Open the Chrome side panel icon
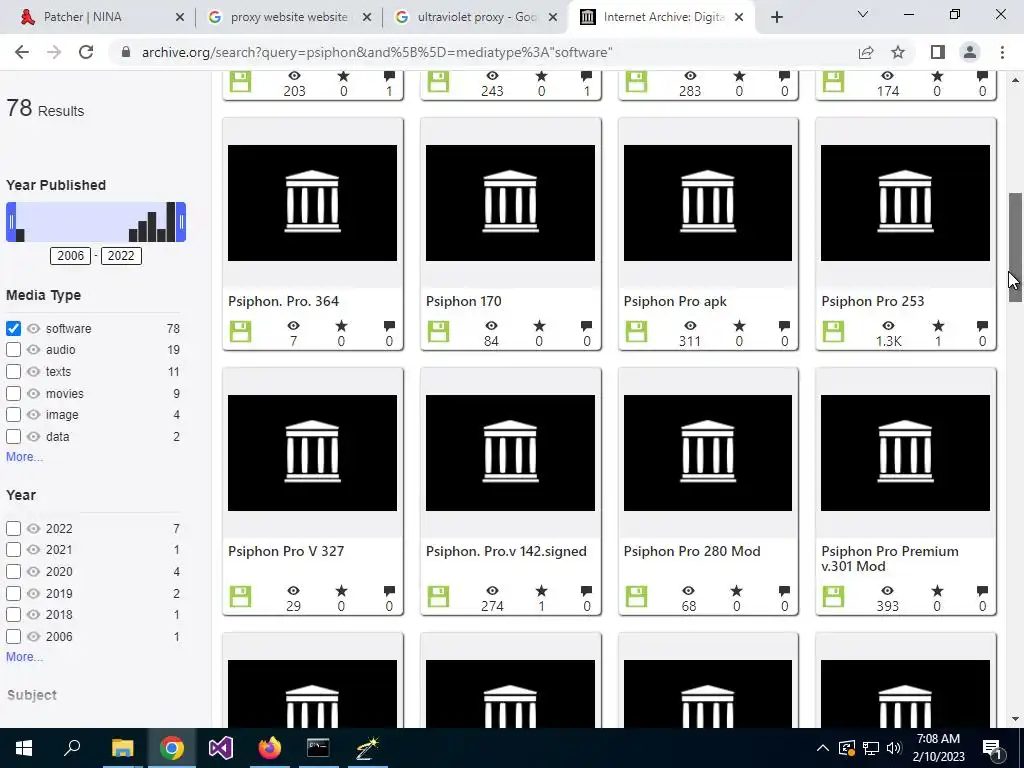This screenshot has height=768, width=1024. point(938,52)
